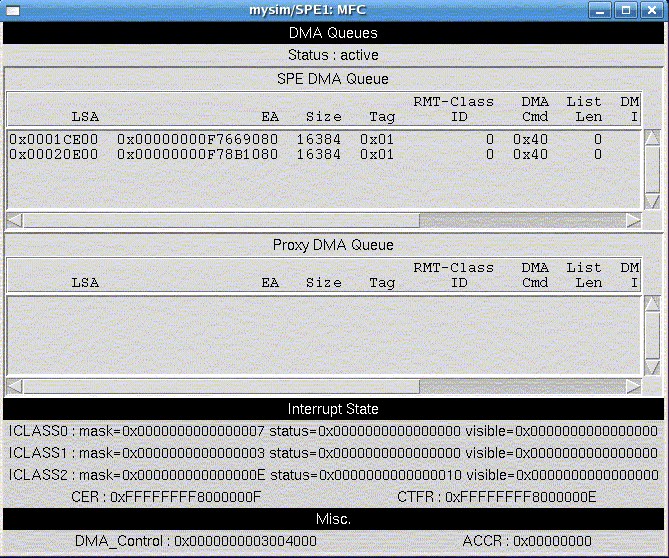Click SPE DMA Queue List Len header
Image resolution: width=669 pixels, height=558 pixels.
584,109
